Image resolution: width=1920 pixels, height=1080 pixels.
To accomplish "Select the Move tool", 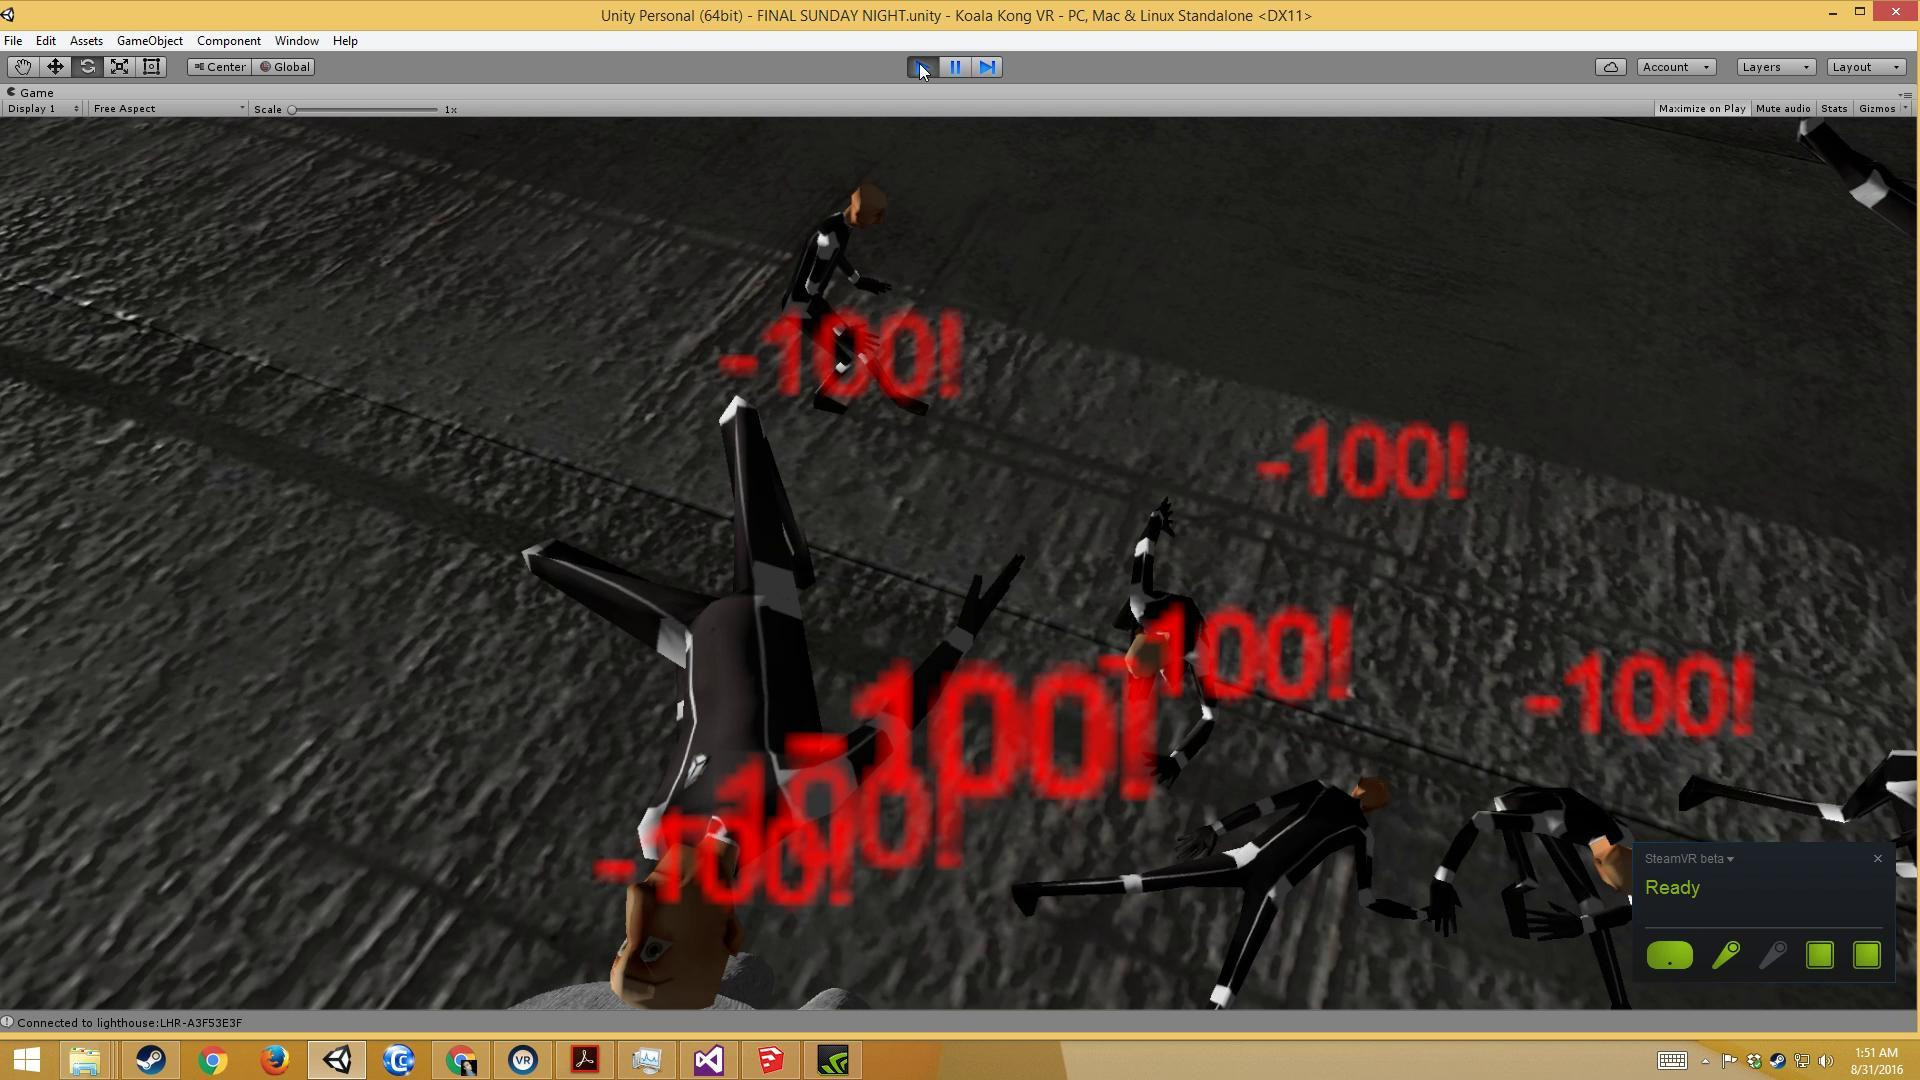I will click(55, 67).
